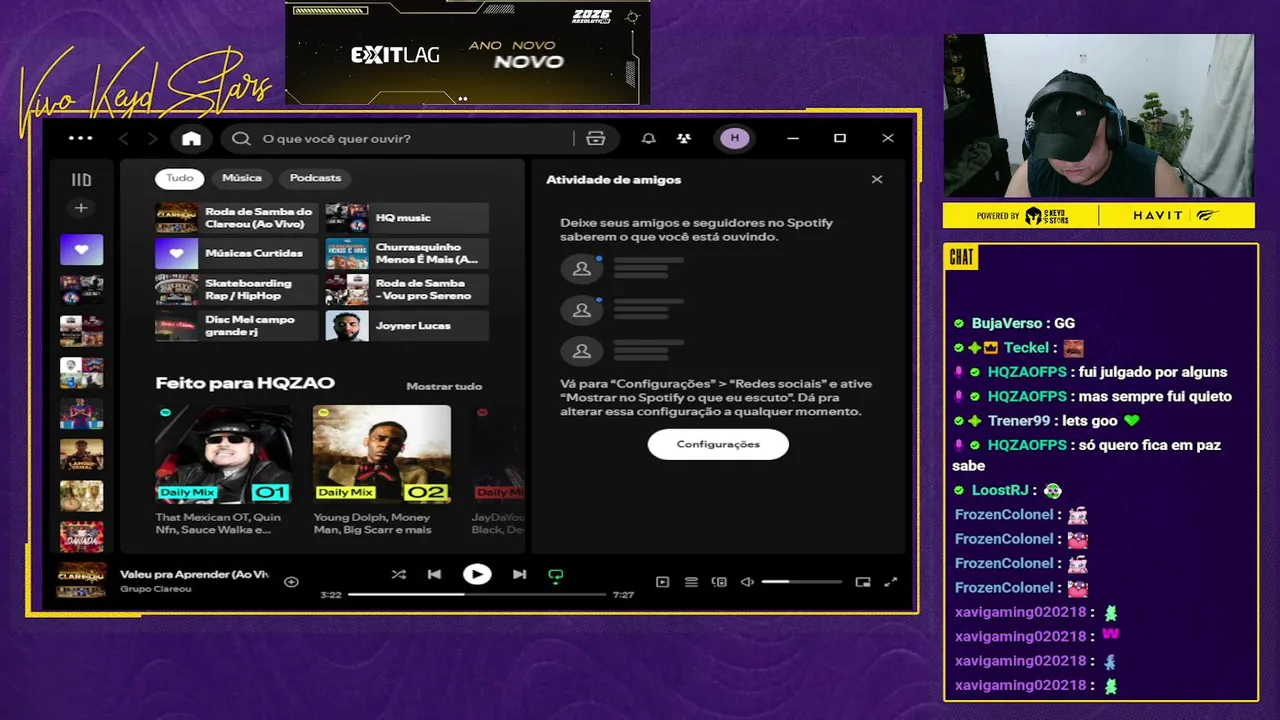
Task: Click total duration '7:27'
Action: [x=623, y=595]
